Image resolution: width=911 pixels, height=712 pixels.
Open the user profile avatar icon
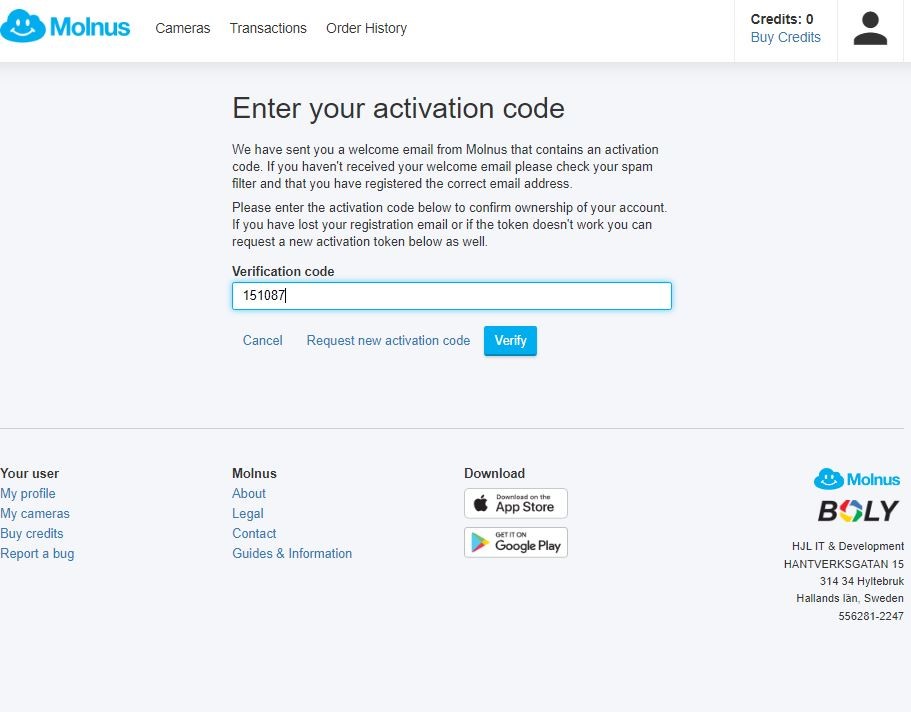870,29
